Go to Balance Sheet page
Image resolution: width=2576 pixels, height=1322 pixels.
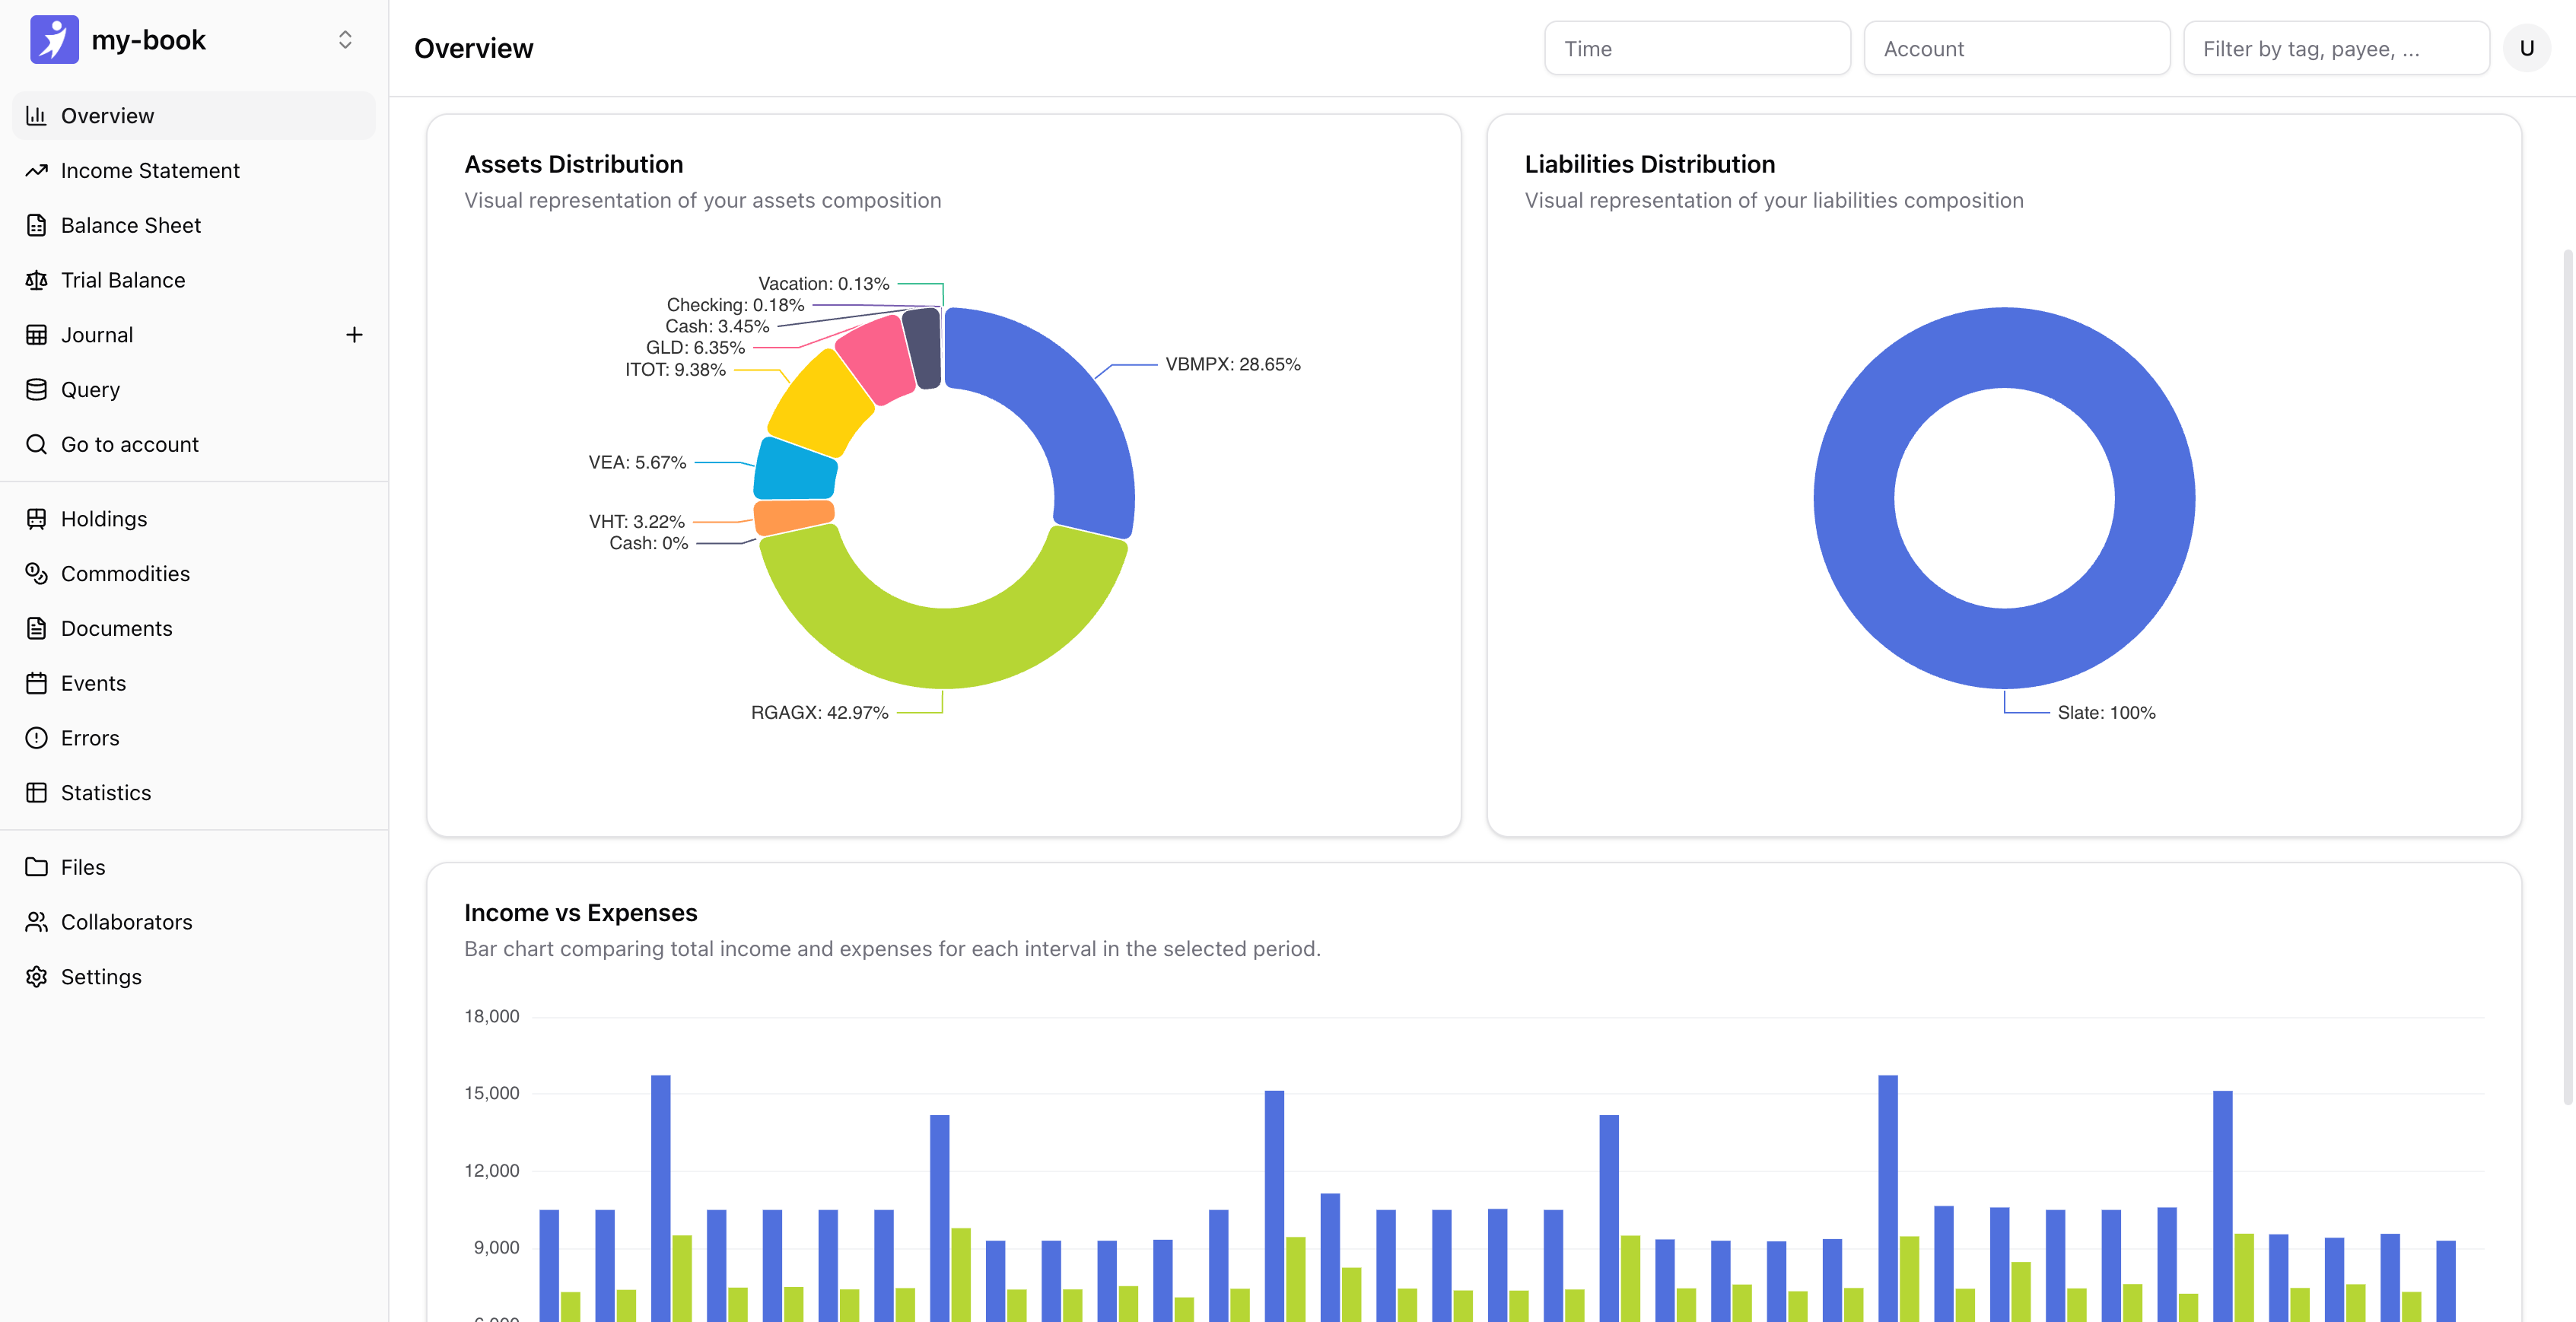click(x=130, y=225)
